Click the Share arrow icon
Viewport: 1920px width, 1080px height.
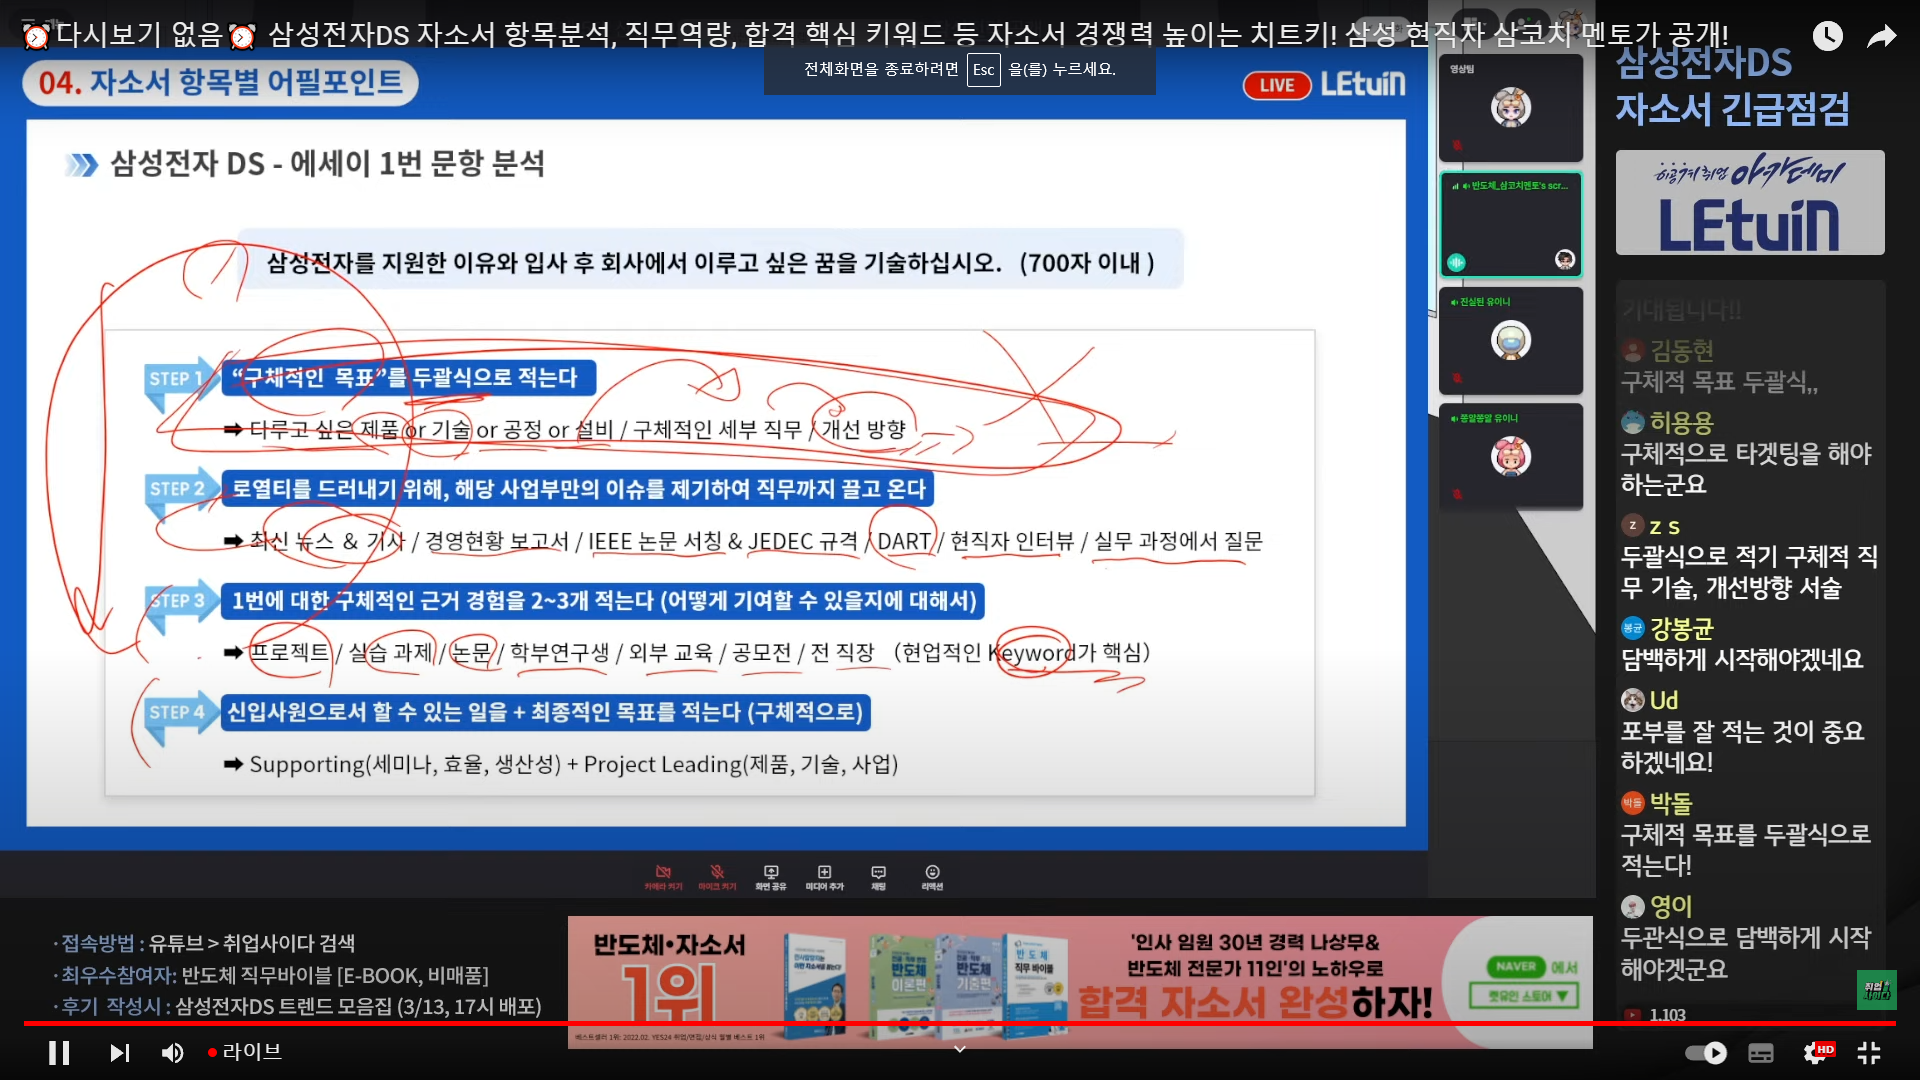click(1881, 37)
